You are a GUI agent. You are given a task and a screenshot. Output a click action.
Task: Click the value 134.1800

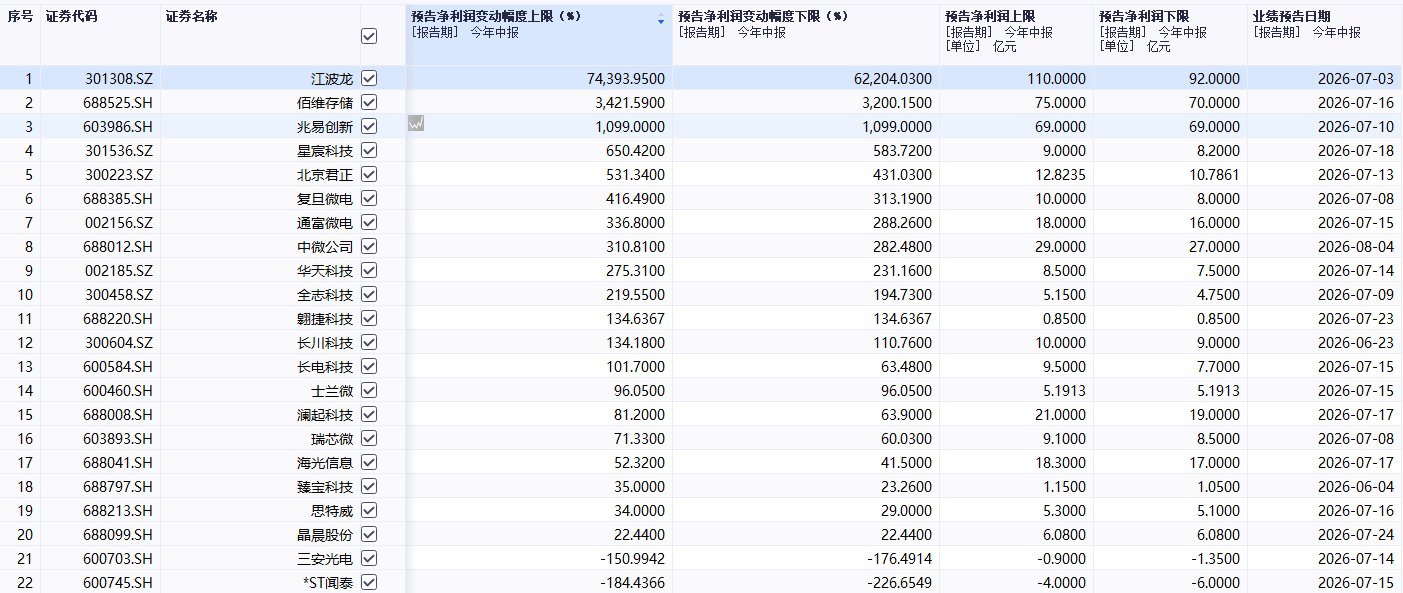click(x=636, y=342)
